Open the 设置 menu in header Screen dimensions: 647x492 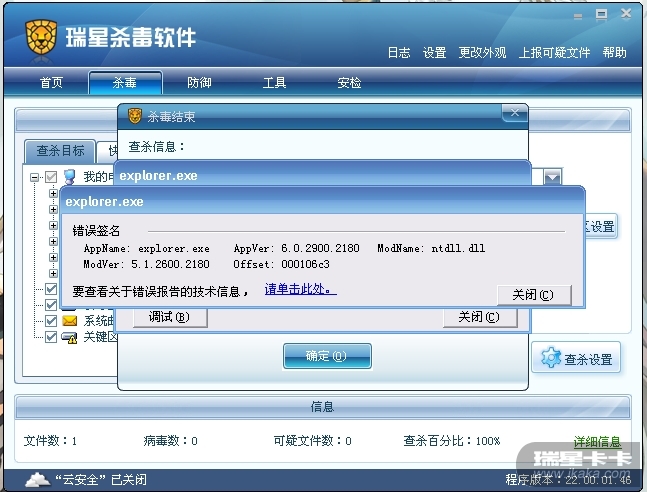pos(434,52)
